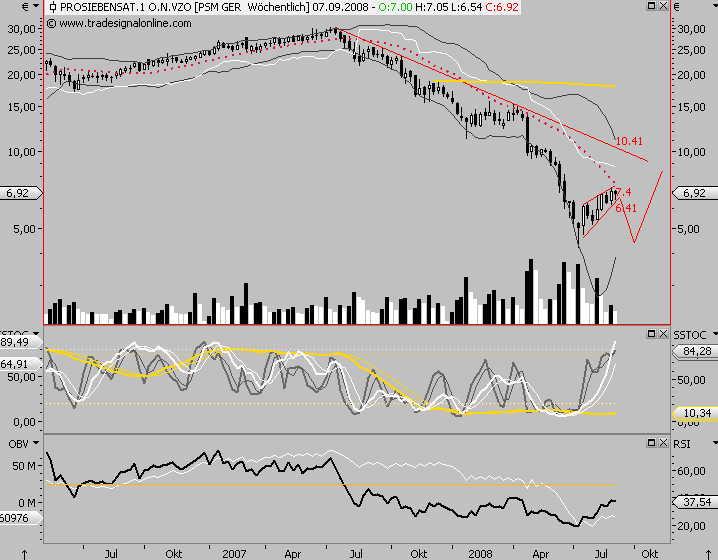The image size is (718, 560).
Task: Select the left 6,92 price marker
Action: pyautogui.click(x=21, y=193)
